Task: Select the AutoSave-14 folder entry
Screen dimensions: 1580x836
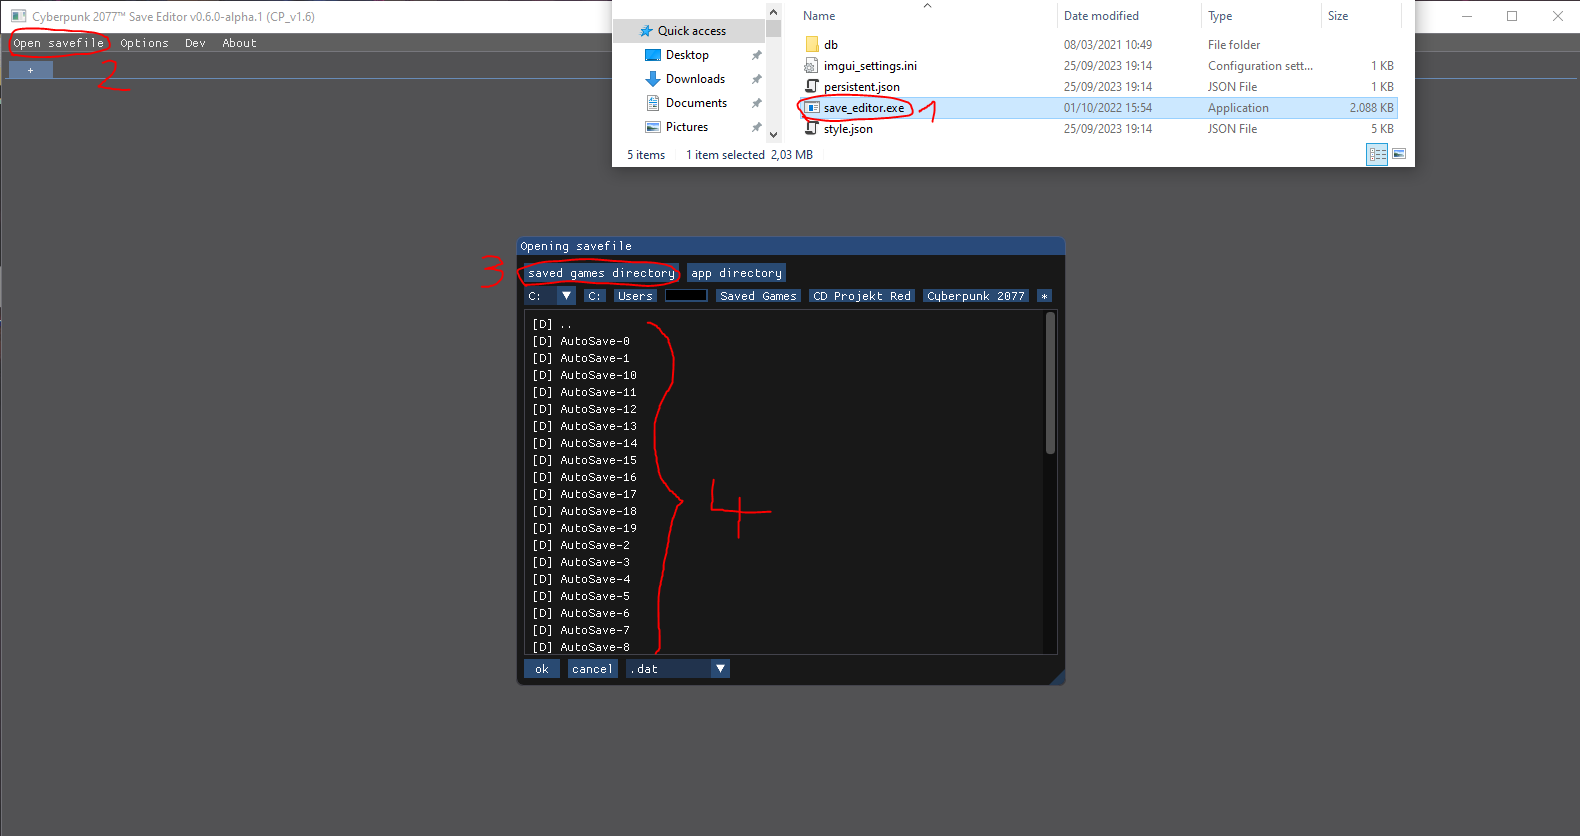Action: click(785, 443)
